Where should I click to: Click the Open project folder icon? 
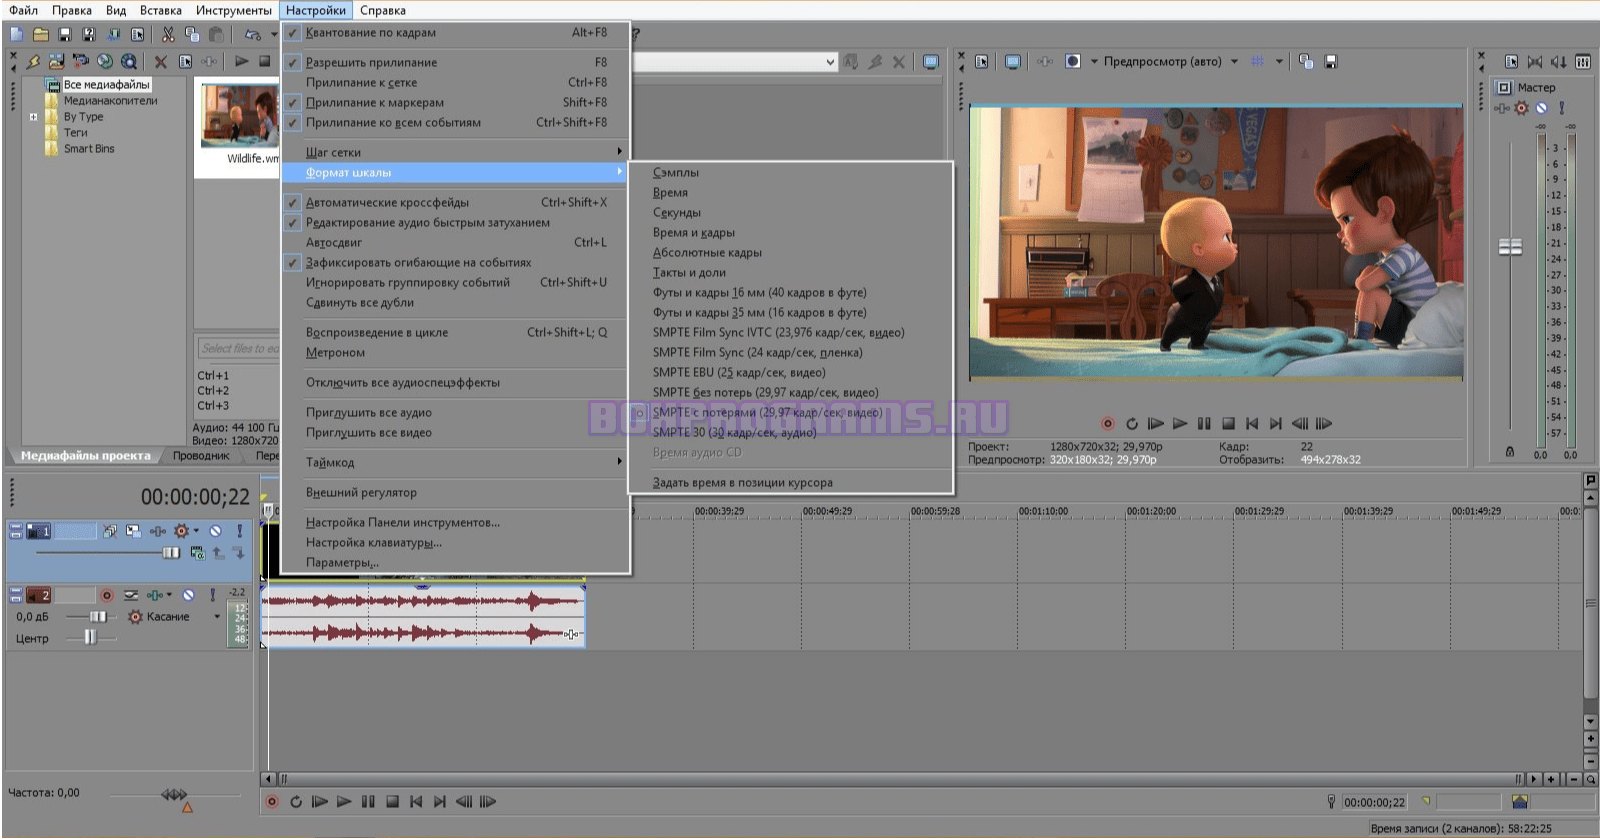coord(41,34)
